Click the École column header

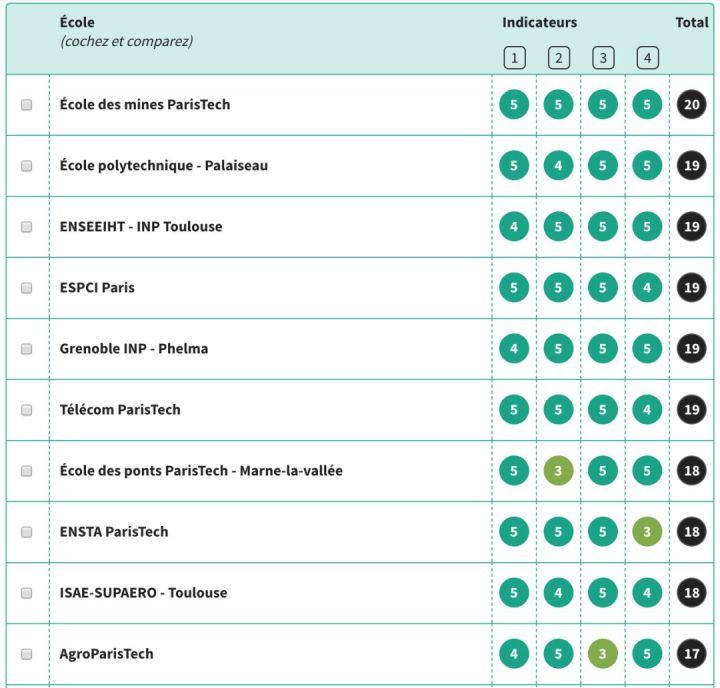[77, 23]
